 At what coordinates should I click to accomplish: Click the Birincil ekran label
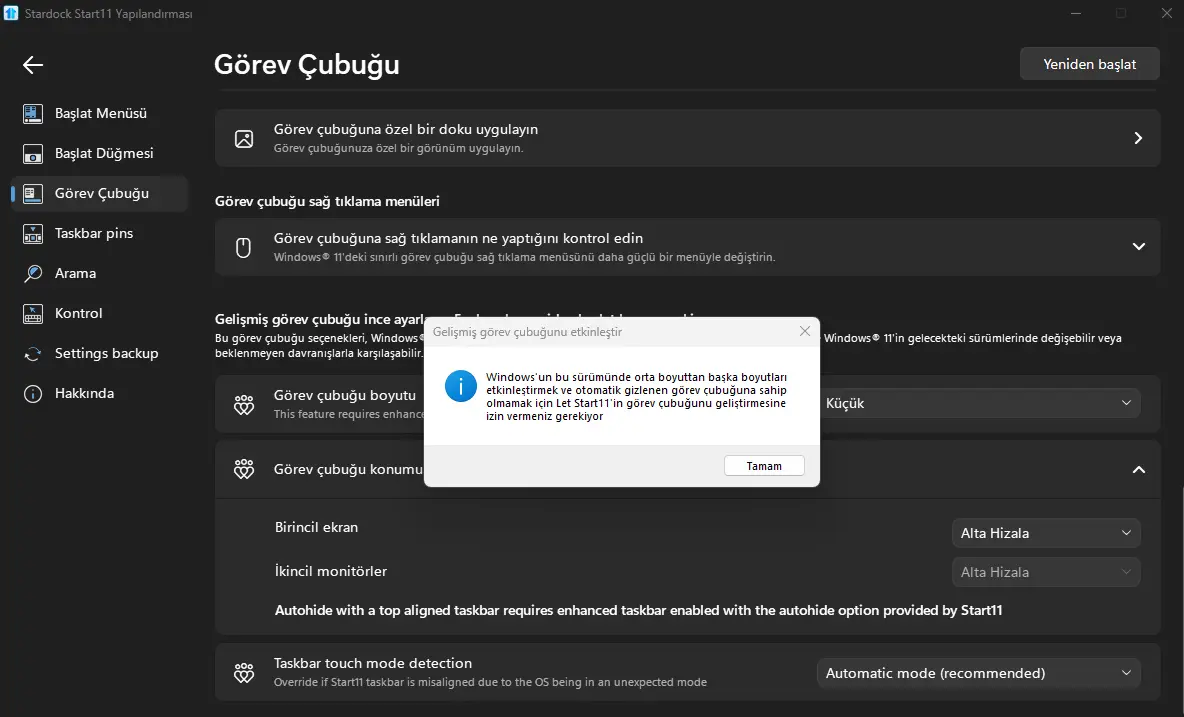(x=316, y=528)
